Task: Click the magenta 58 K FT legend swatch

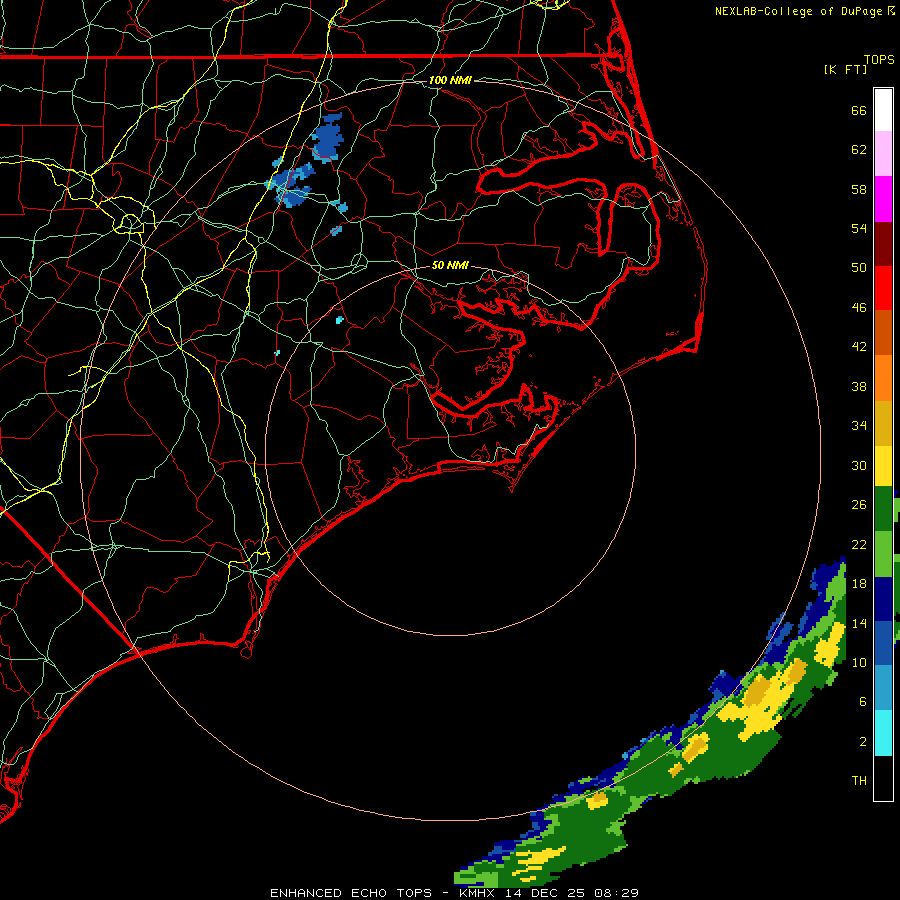Action: [x=883, y=199]
